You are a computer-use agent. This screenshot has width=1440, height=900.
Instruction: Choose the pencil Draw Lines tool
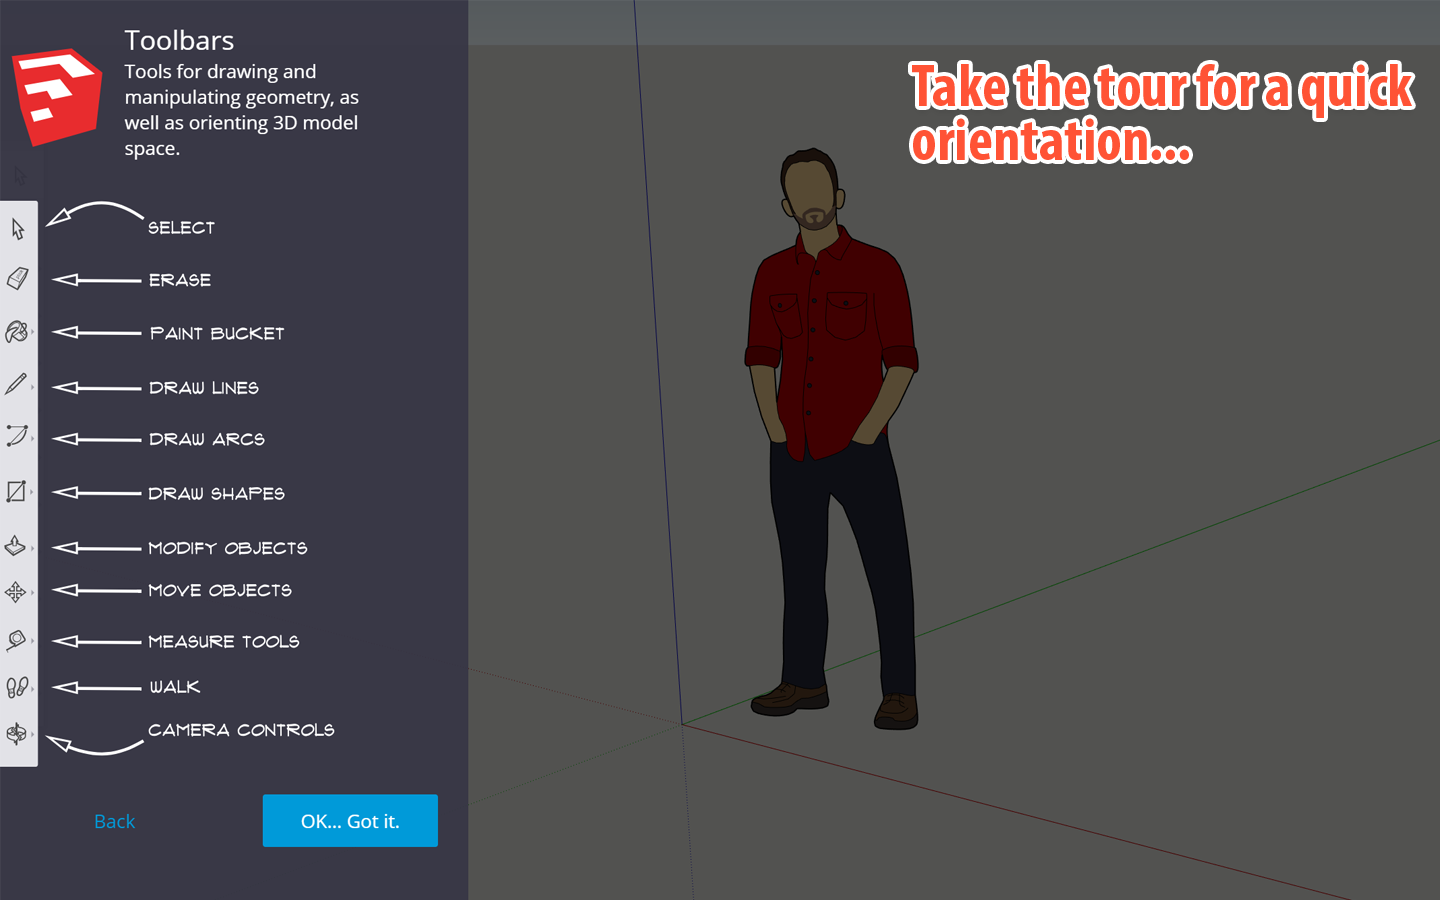(x=16, y=384)
